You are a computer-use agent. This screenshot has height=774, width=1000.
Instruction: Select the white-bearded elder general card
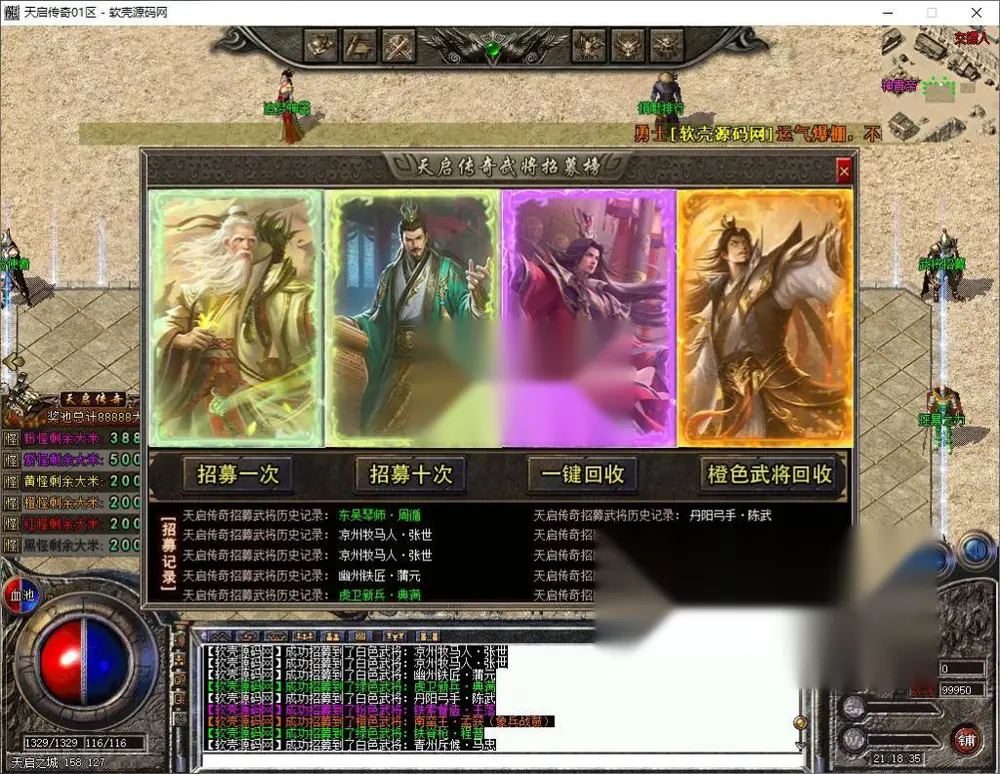(x=236, y=318)
